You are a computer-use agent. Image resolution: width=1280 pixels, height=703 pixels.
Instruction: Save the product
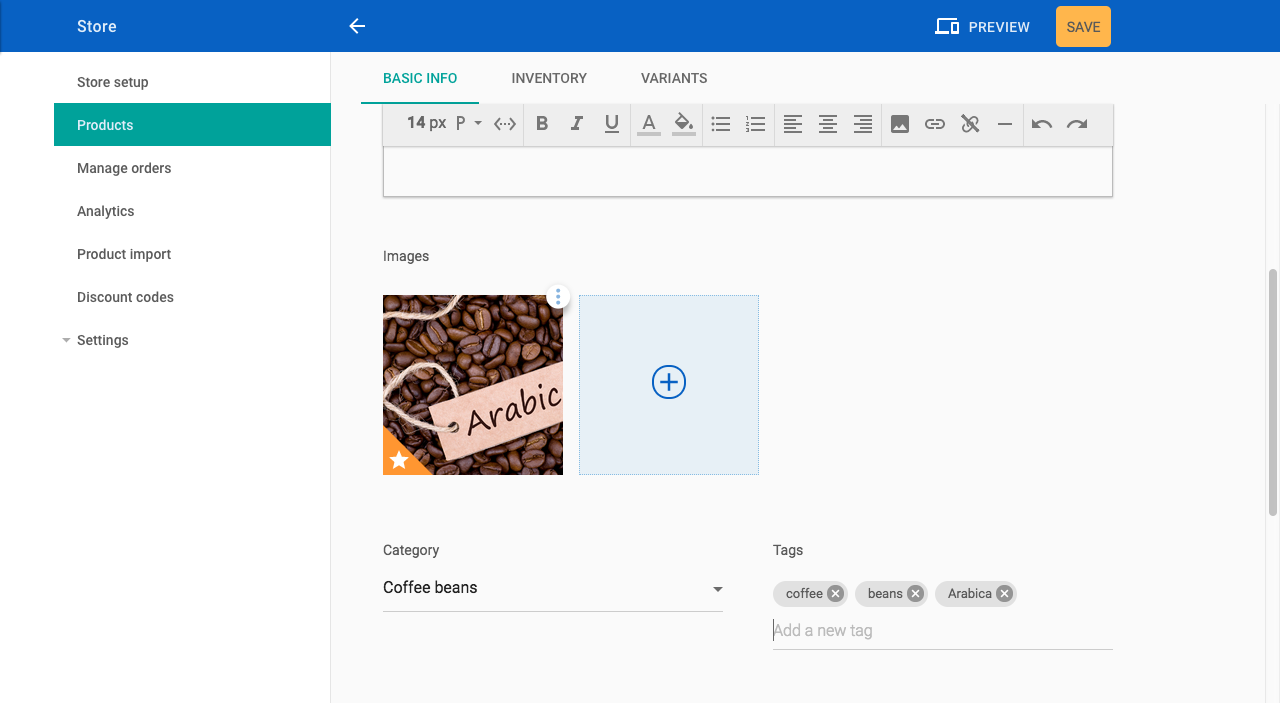(x=1083, y=27)
